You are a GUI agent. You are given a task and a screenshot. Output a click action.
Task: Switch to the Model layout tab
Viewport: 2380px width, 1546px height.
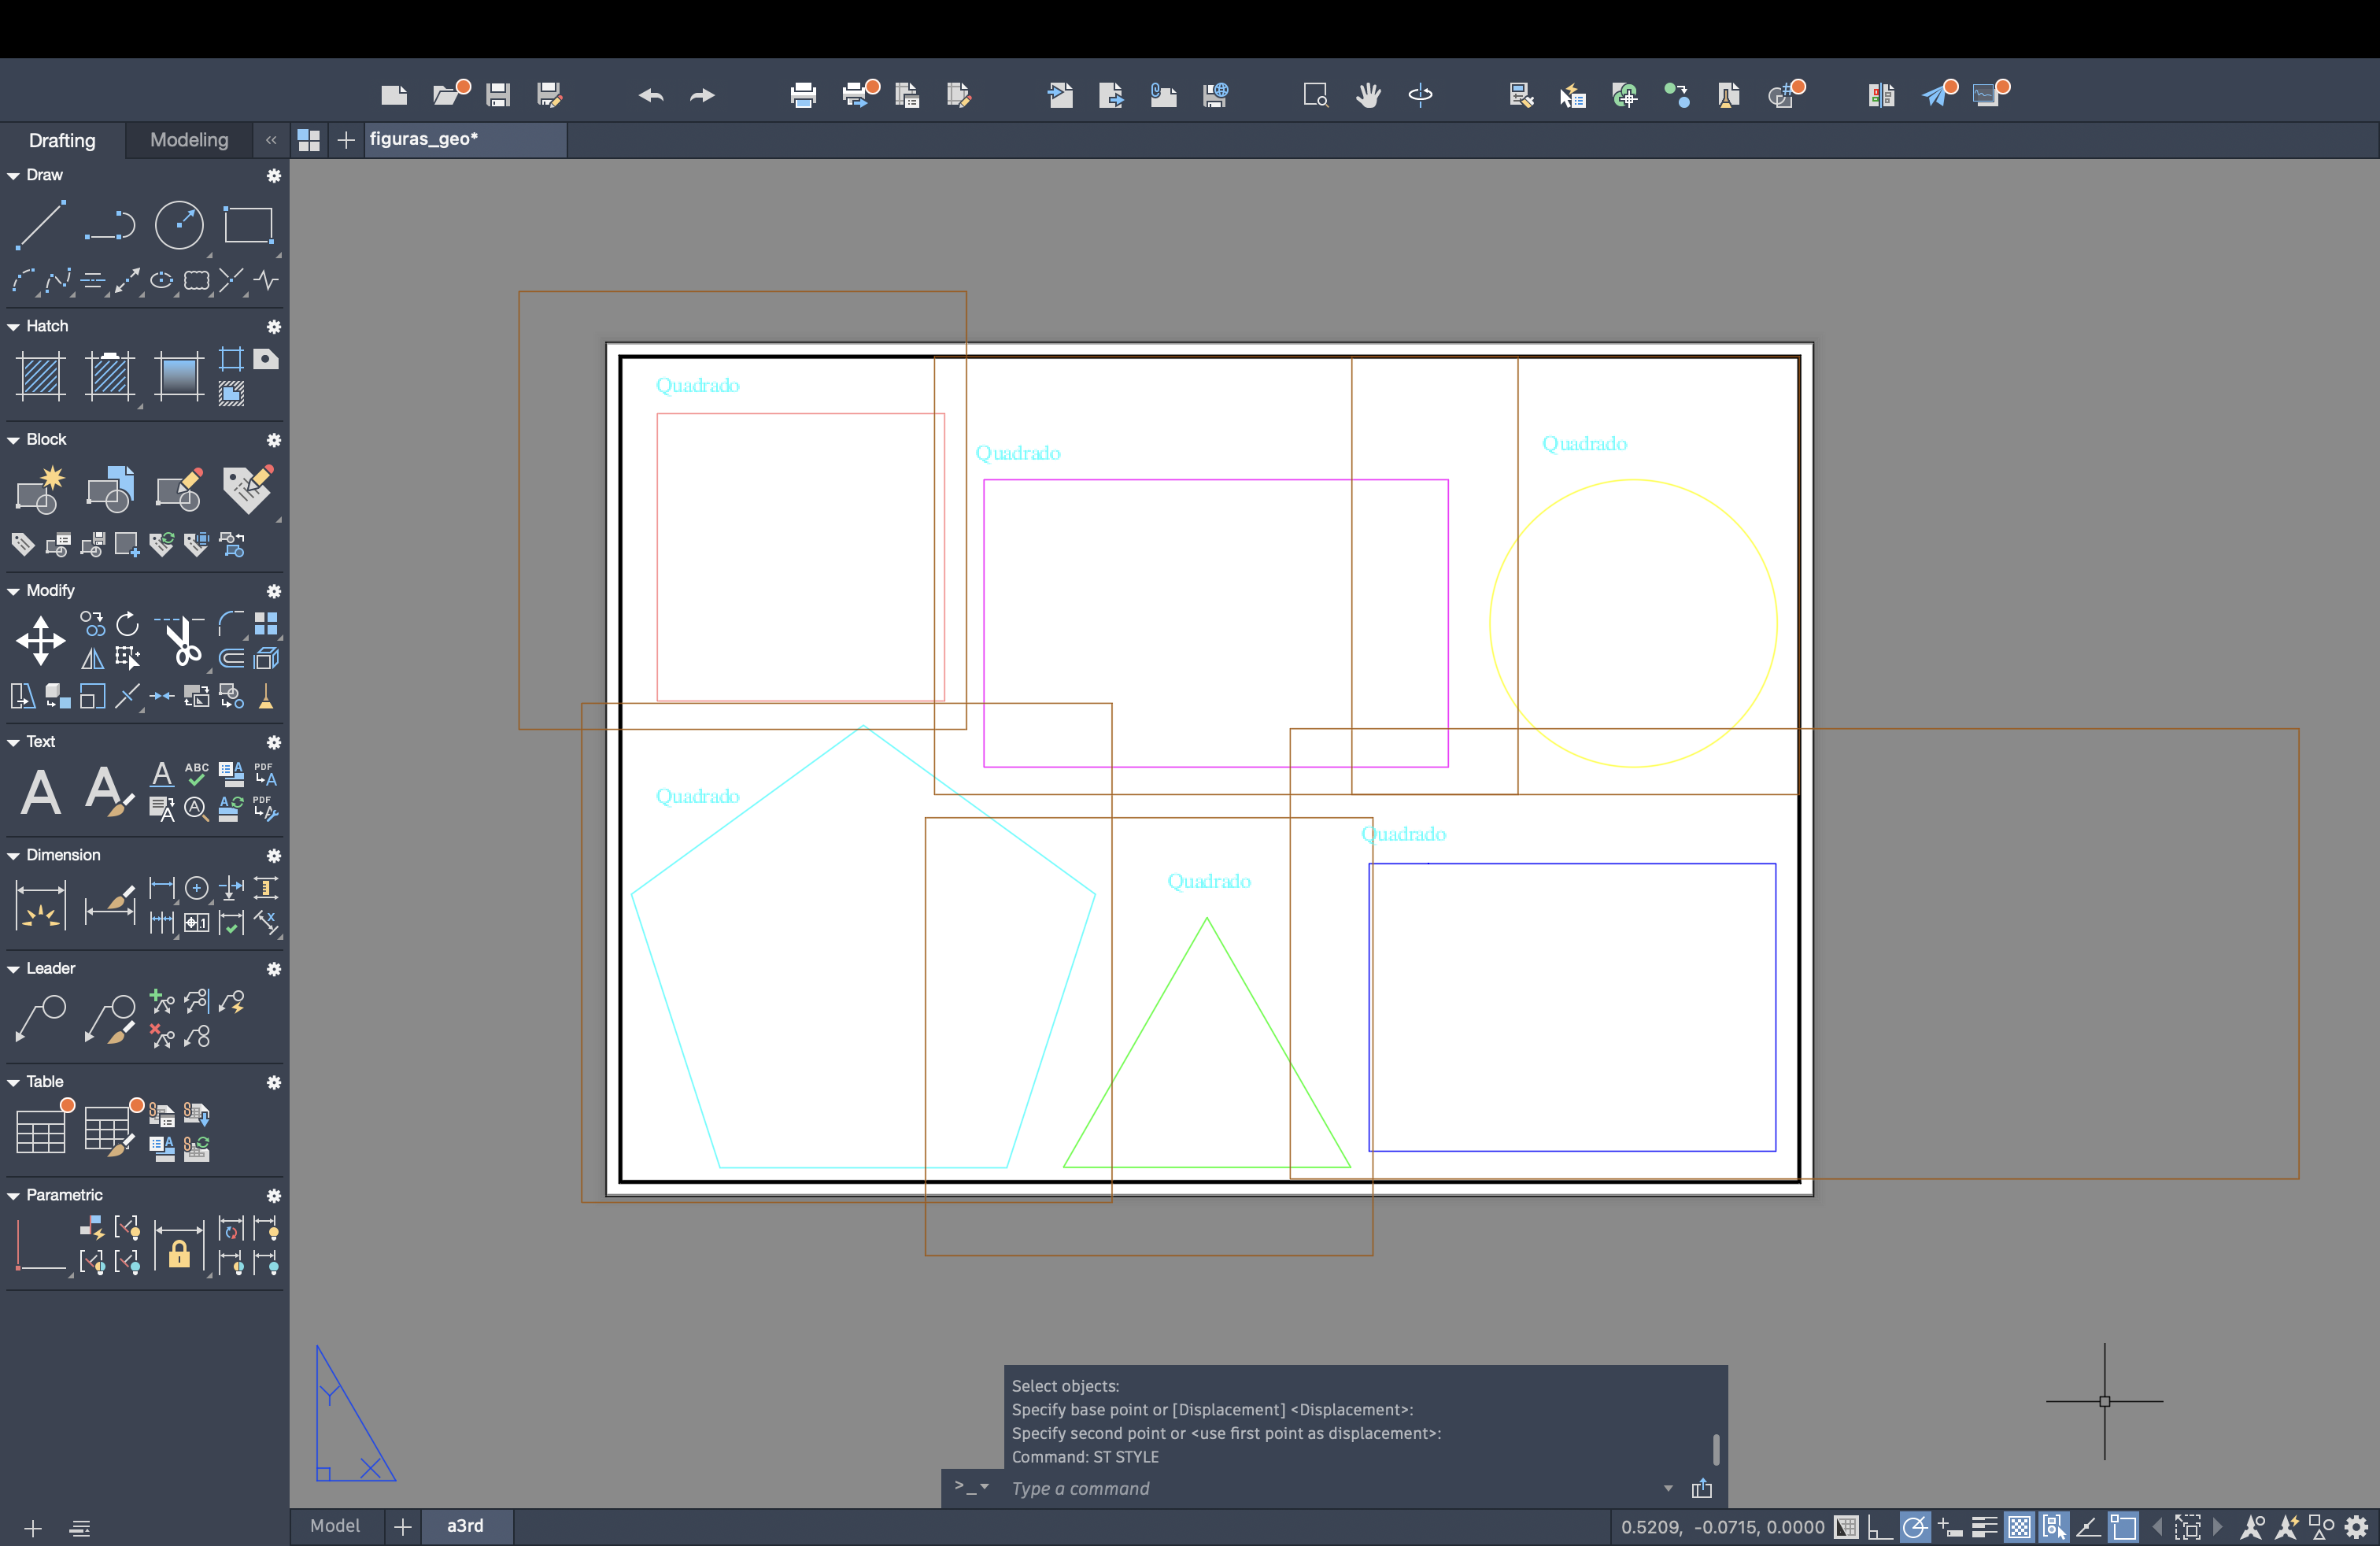[x=335, y=1525]
